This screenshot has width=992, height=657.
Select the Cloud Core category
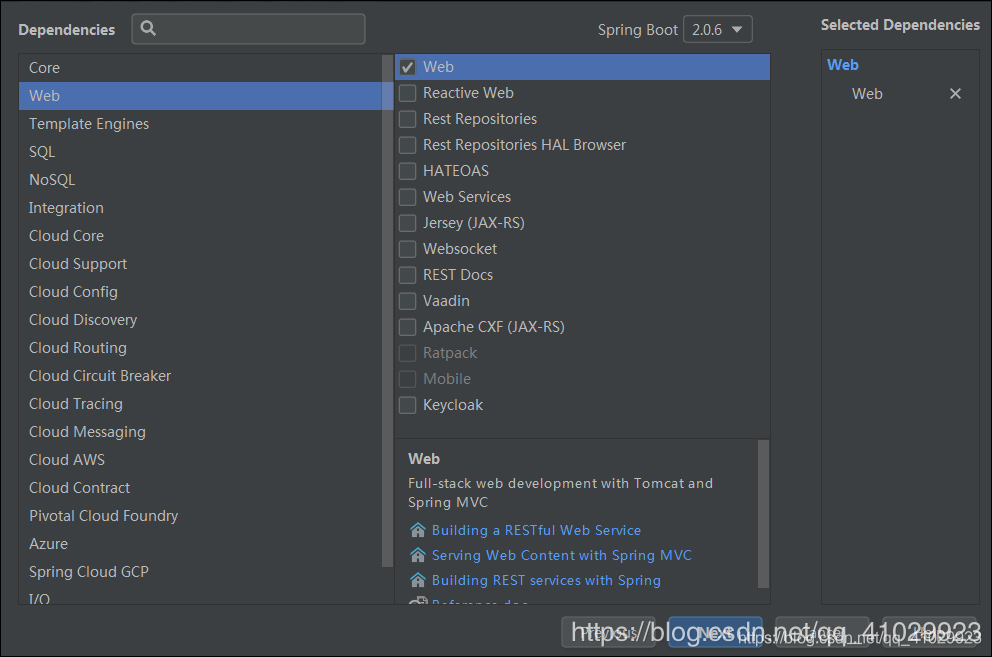(x=201, y=235)
